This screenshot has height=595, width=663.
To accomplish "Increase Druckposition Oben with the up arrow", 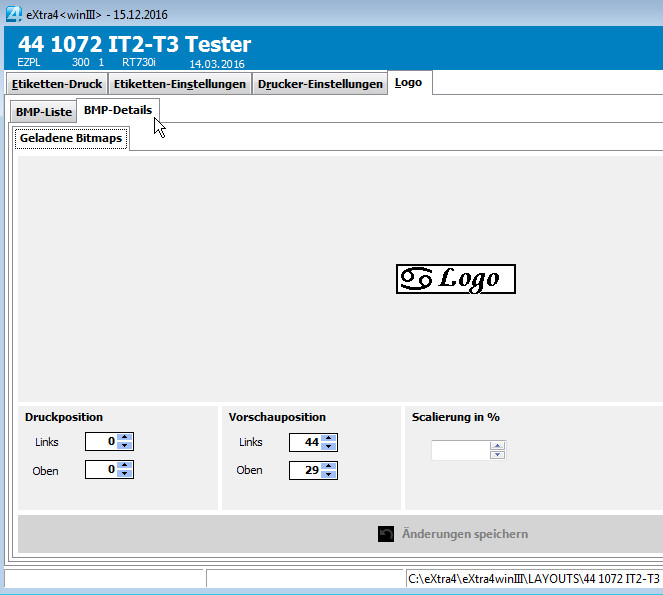I will [125, 465].
